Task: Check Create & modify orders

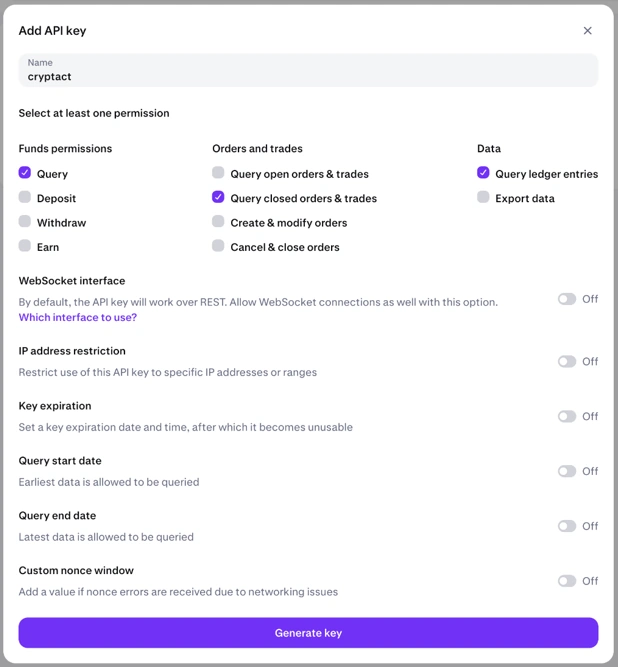Action: [x=218, y=221]
